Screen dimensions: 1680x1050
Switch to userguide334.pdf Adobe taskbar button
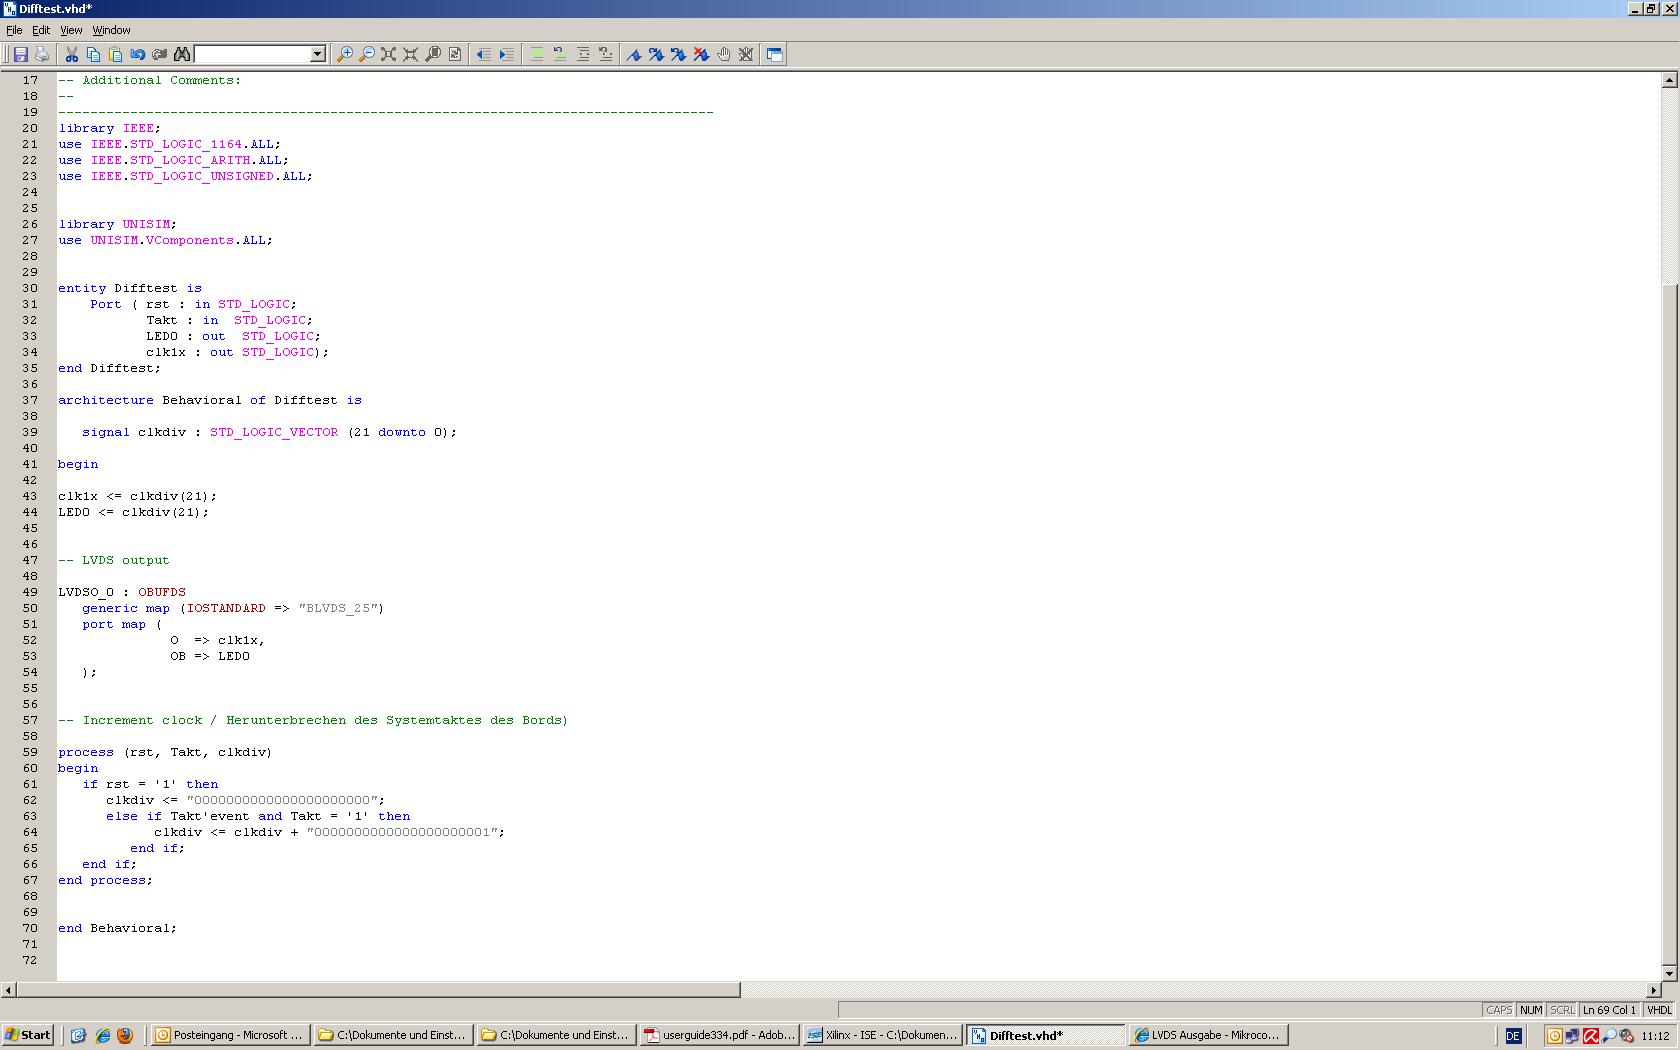click(719, 1035)
